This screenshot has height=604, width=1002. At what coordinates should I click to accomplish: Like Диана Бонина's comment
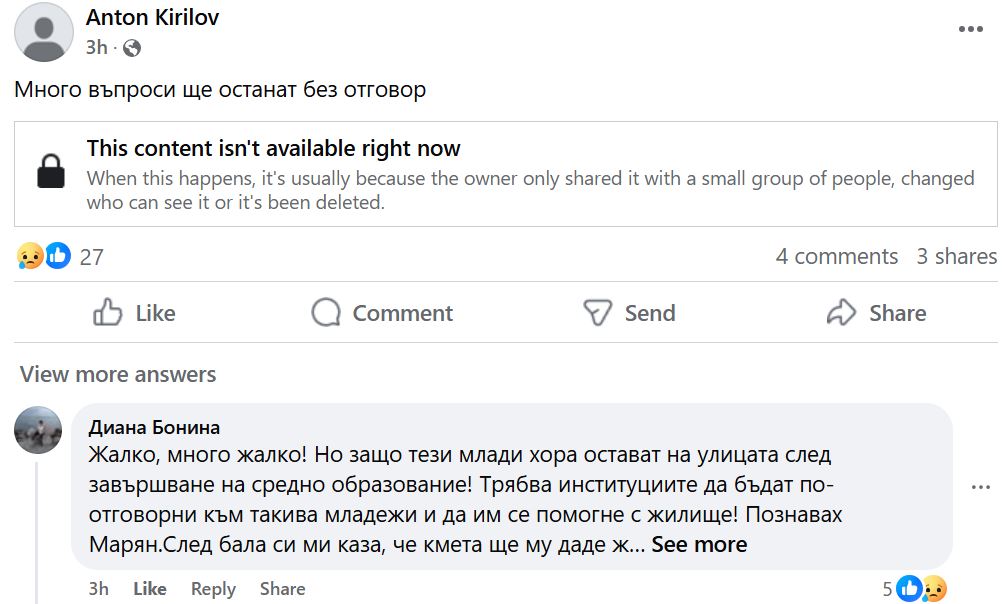pos(150,589)
